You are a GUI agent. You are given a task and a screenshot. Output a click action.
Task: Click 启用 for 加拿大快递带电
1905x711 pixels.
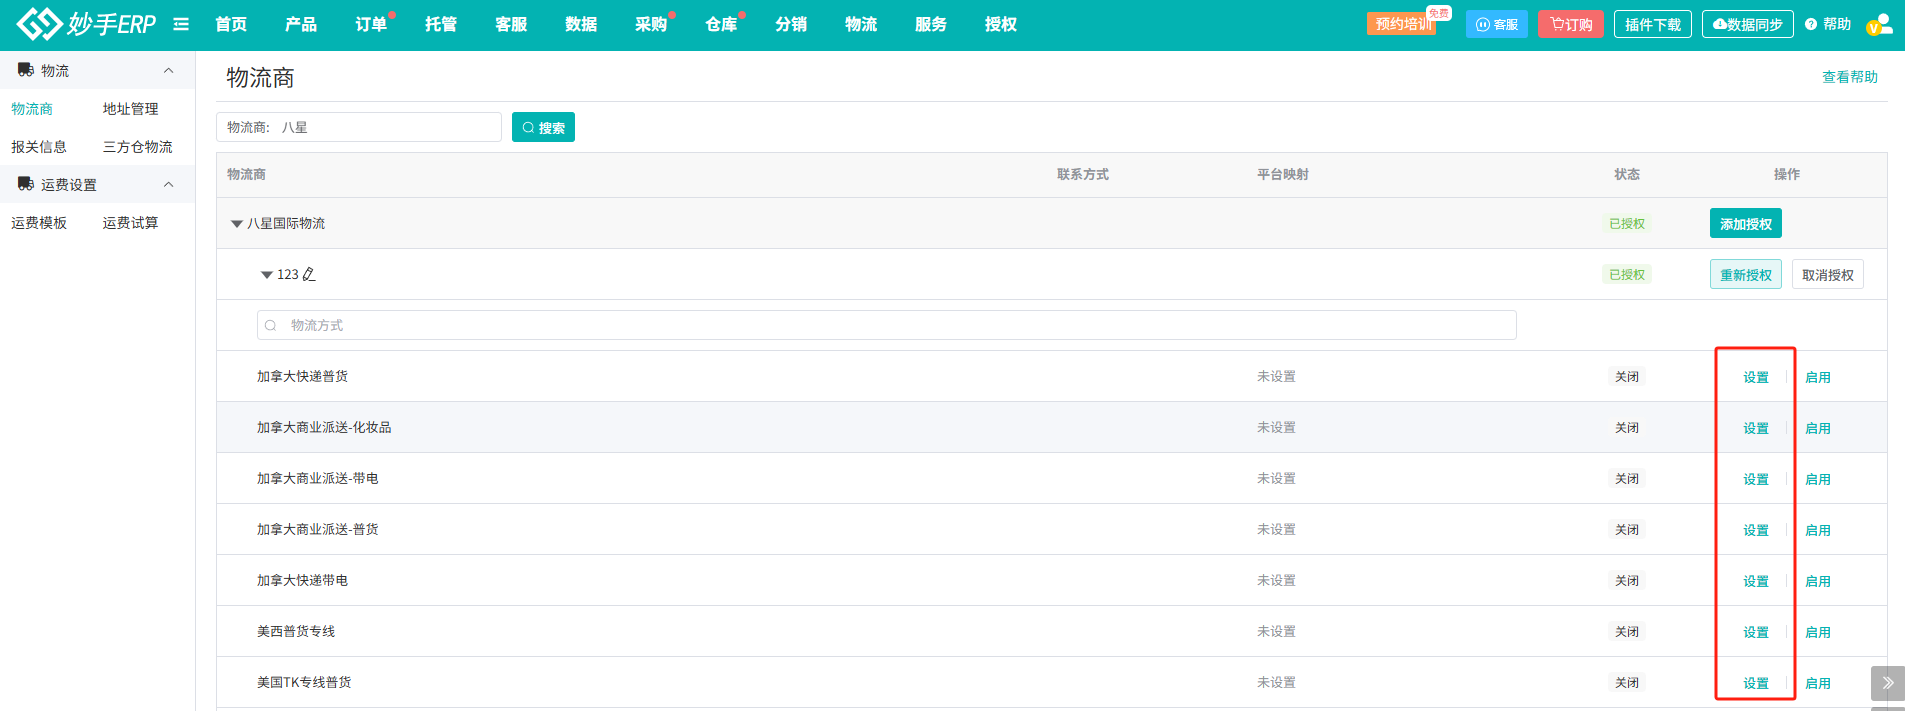[x=1818, y=581]
